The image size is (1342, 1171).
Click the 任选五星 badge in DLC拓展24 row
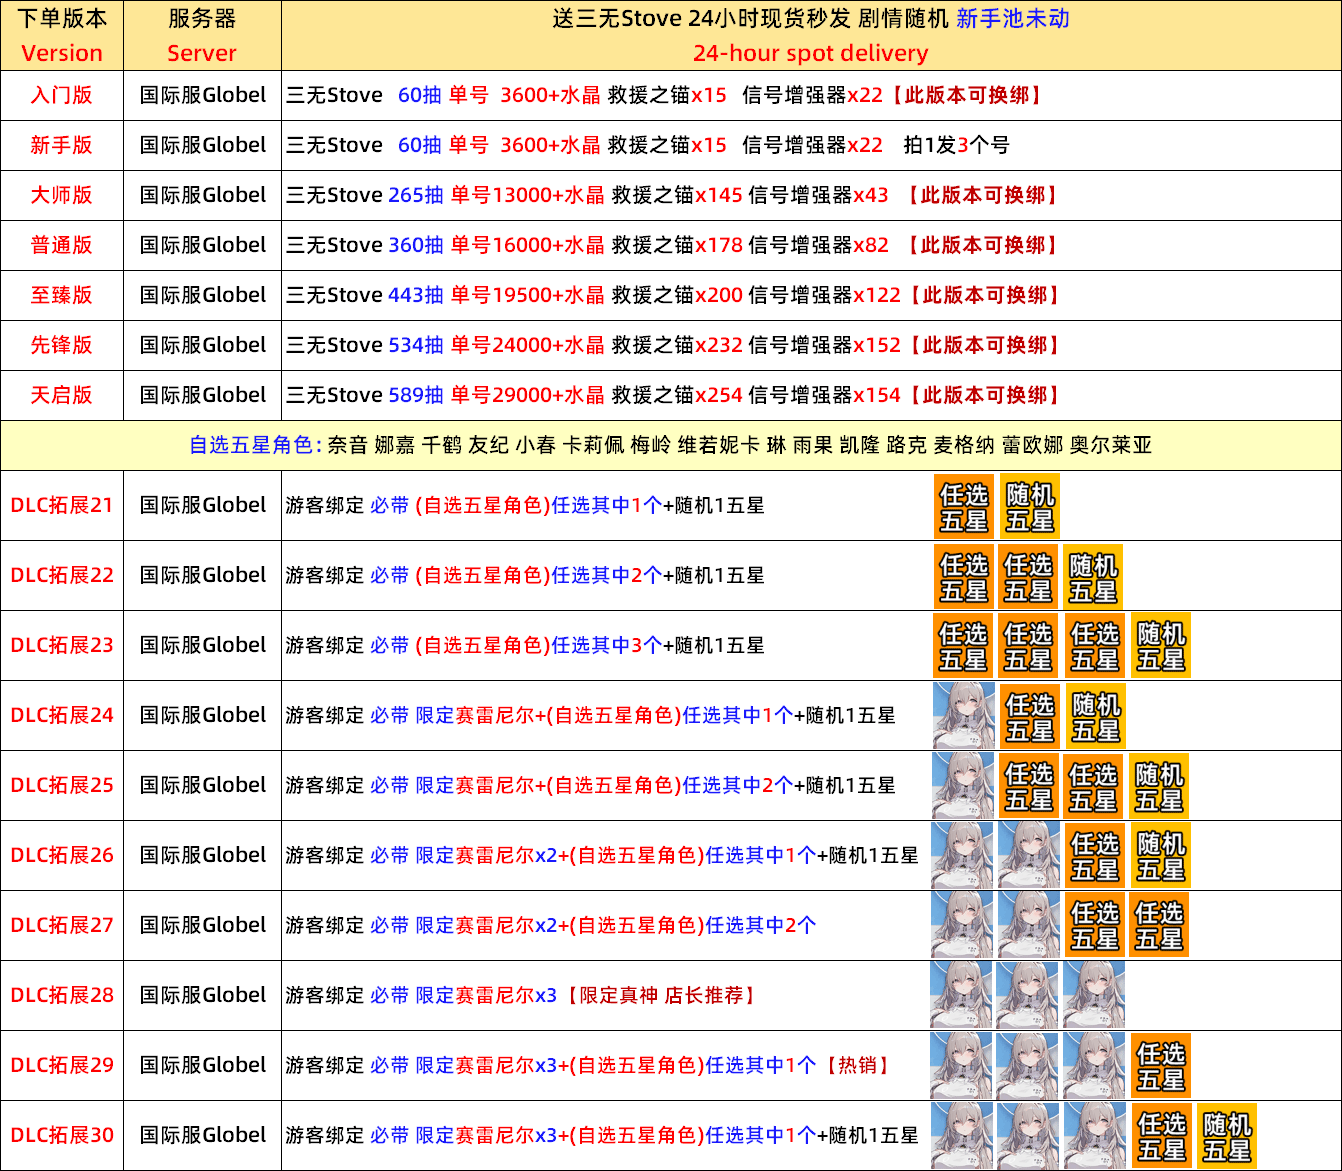click(x=1030, y=717)
